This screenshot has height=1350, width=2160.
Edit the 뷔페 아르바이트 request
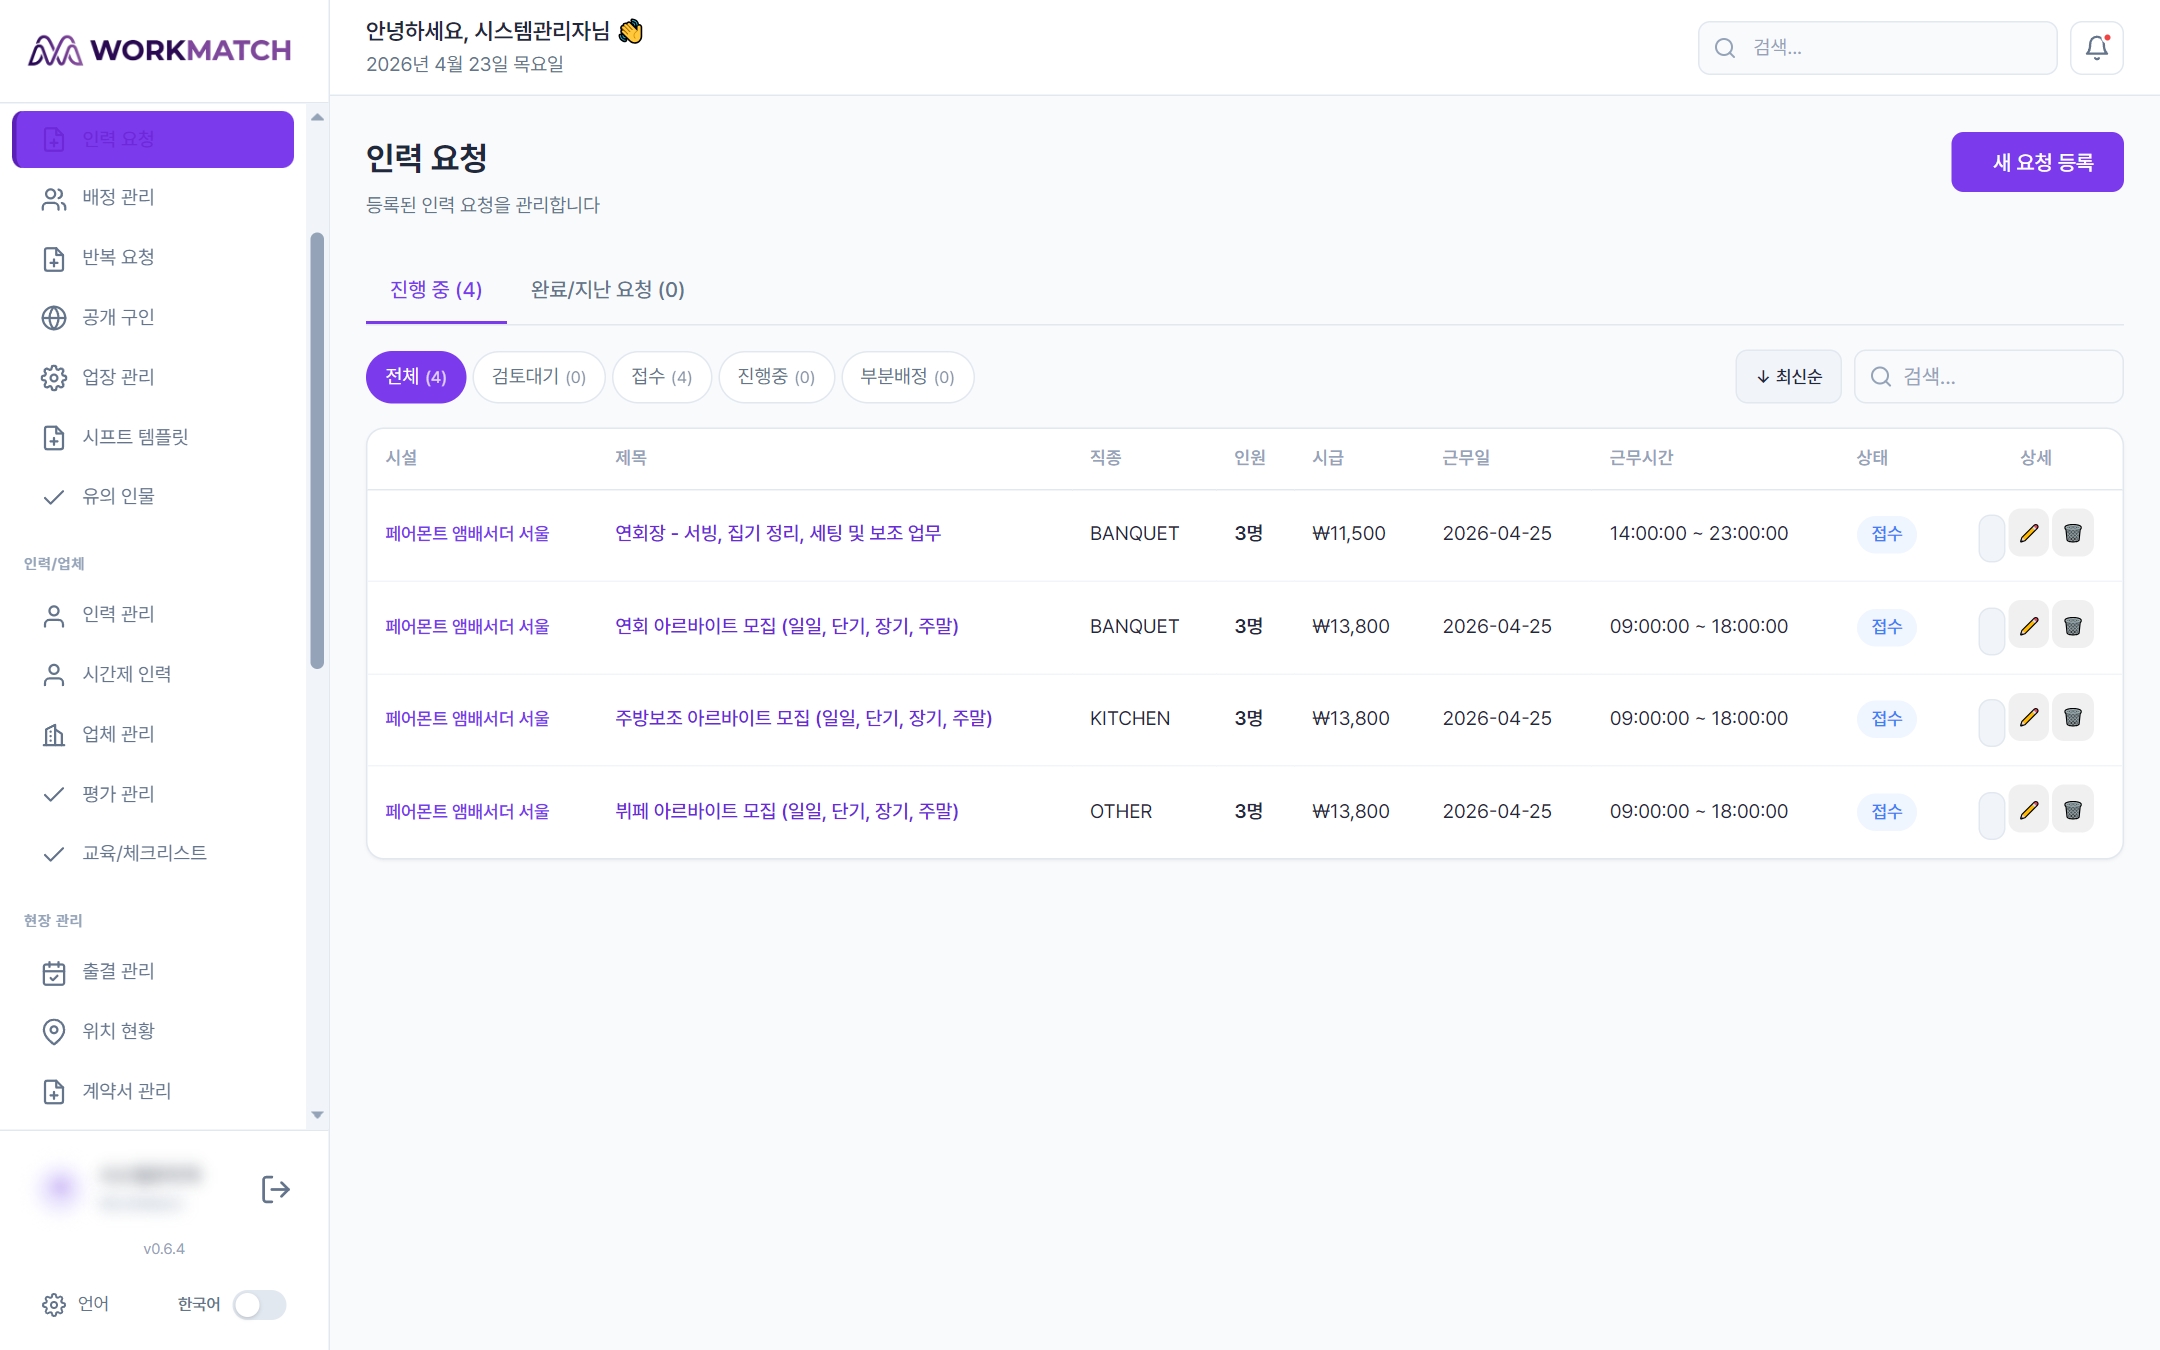pyautogui.click(x=2028, y=811)
